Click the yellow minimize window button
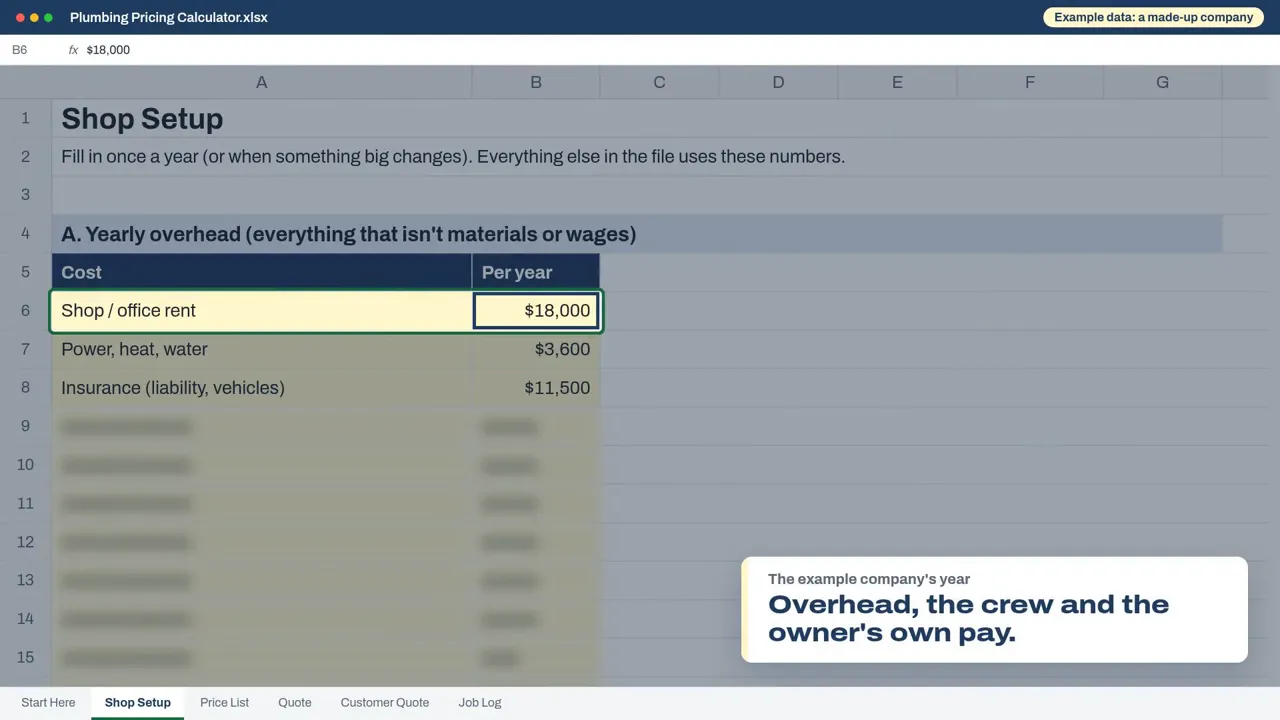Image resolution: width=1280 pixels, height=720 pixels. pos(34,18)
